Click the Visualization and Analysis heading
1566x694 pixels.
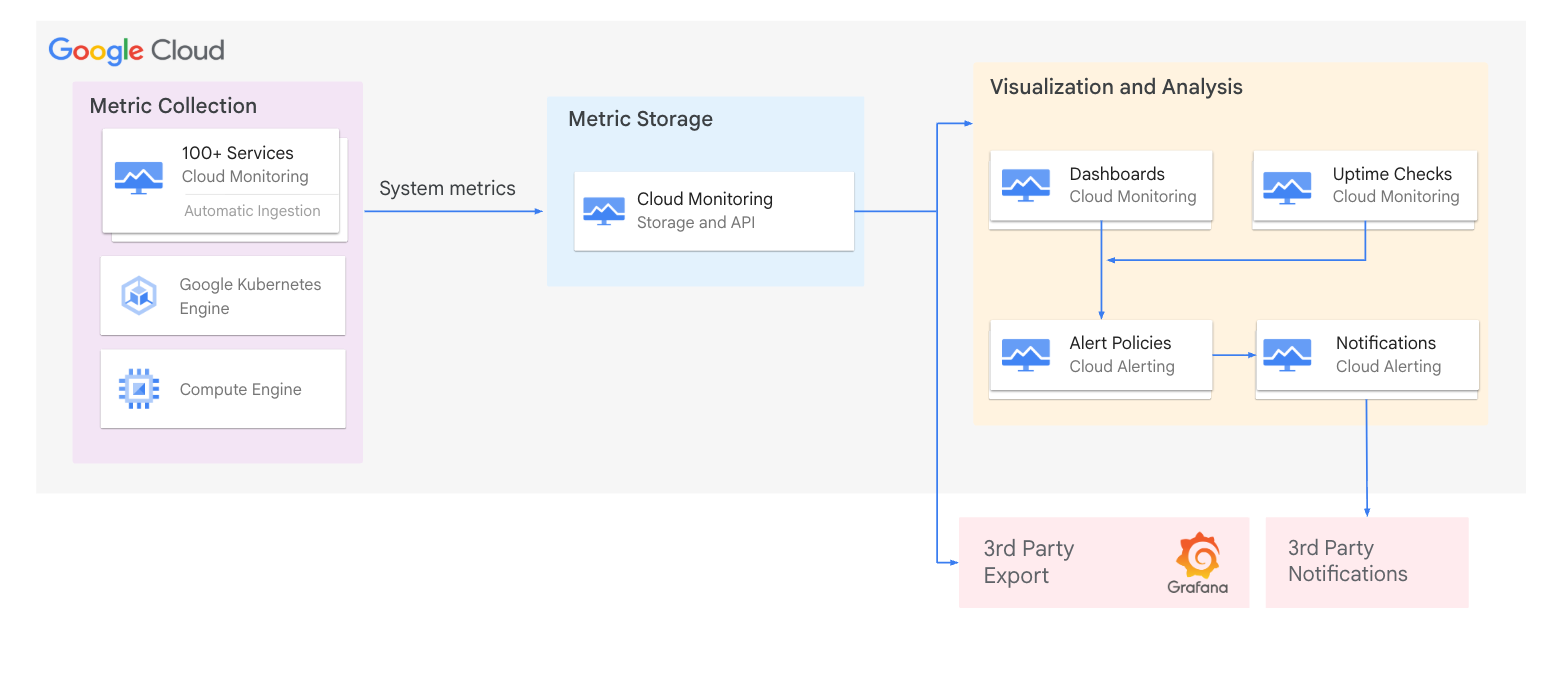click(x=1116, y=87)
